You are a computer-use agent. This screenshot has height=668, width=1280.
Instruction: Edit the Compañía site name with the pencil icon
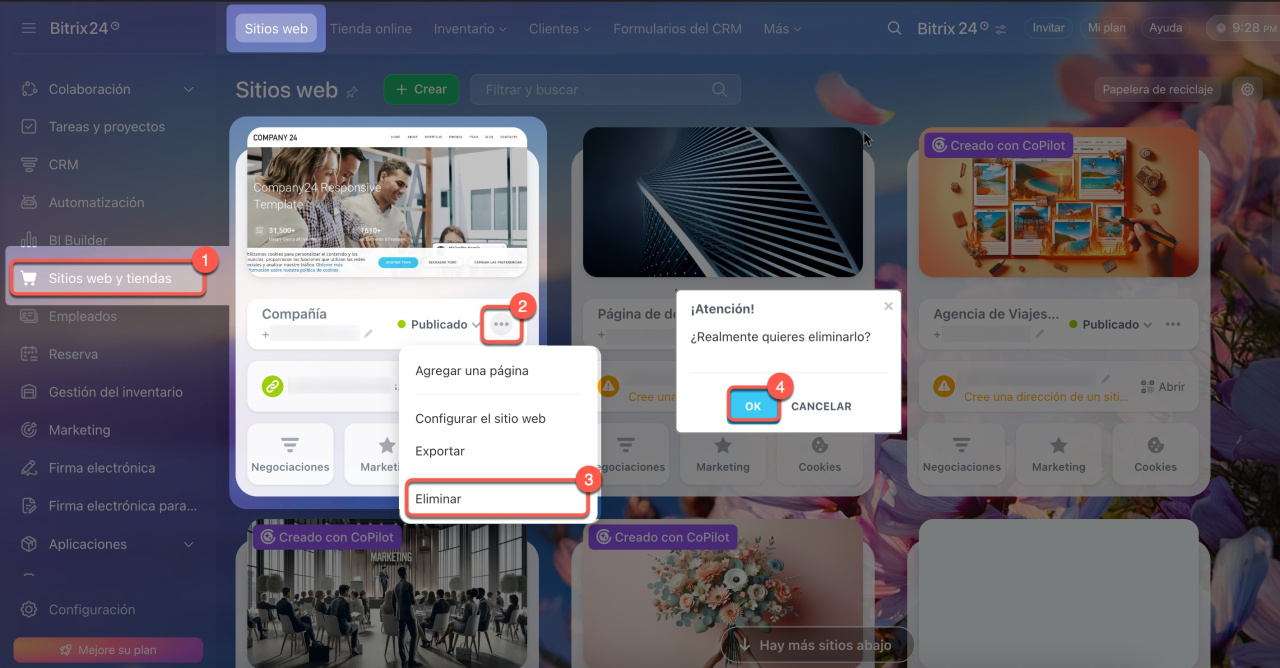point(368,334)
